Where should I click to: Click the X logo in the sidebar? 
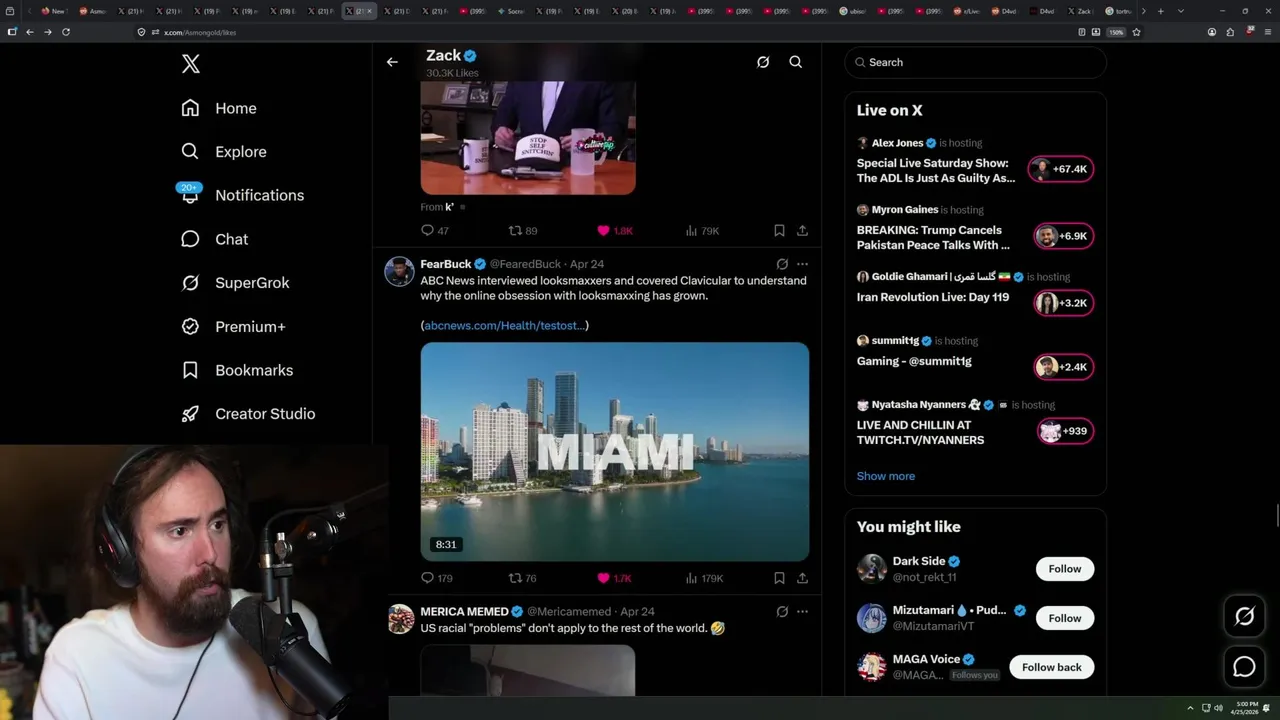(x=191, y=64)
